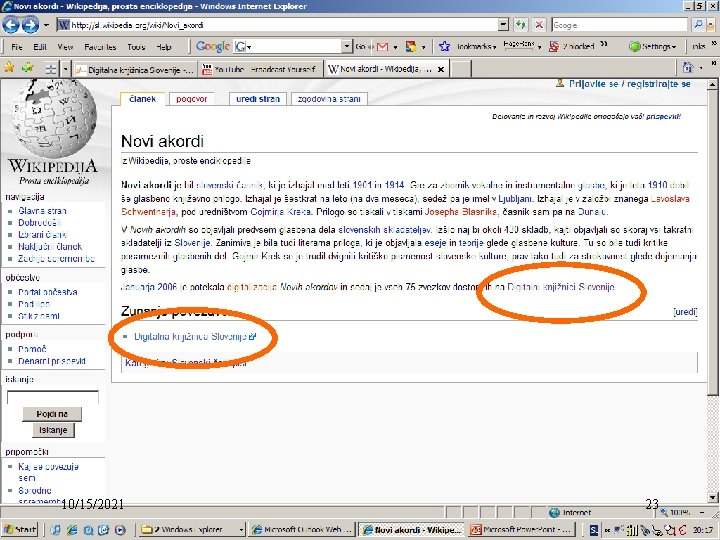Open Digitalna knjižnica Slovenije external link
This screenshot has height=540, width=720.
tap(194, 337)
